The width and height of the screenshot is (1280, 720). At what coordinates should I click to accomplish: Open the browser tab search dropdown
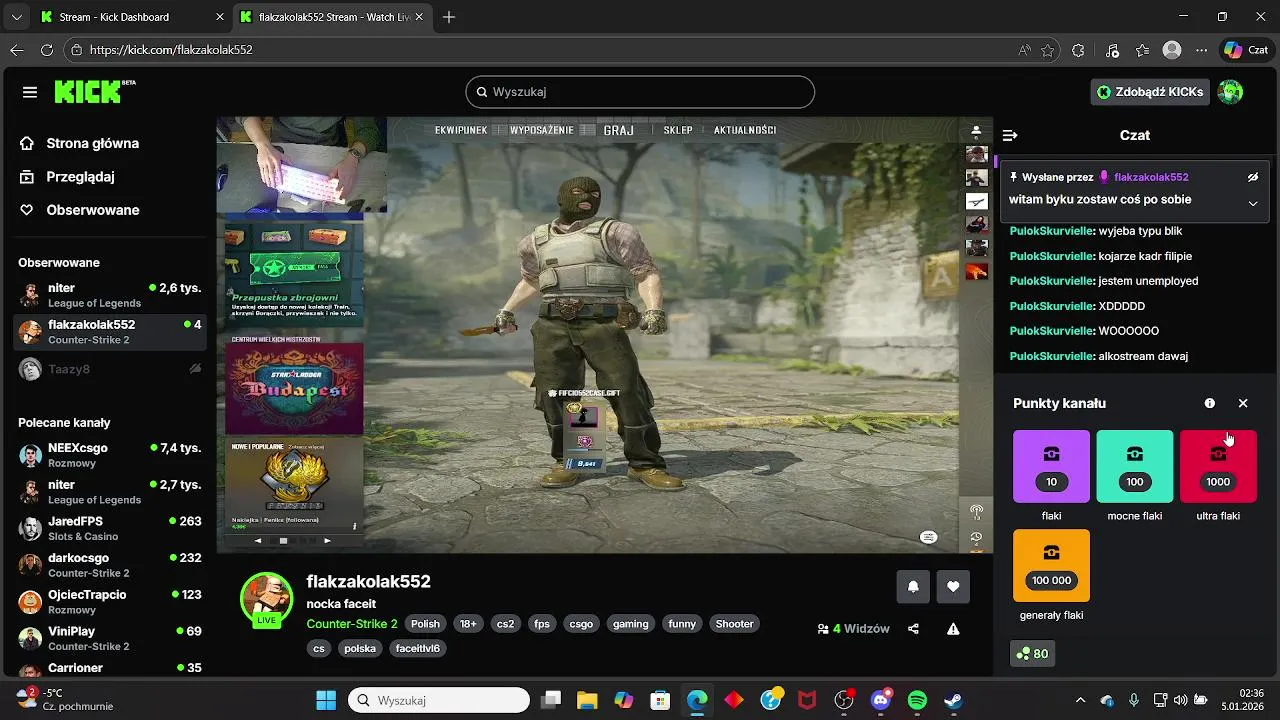point(16,17)
